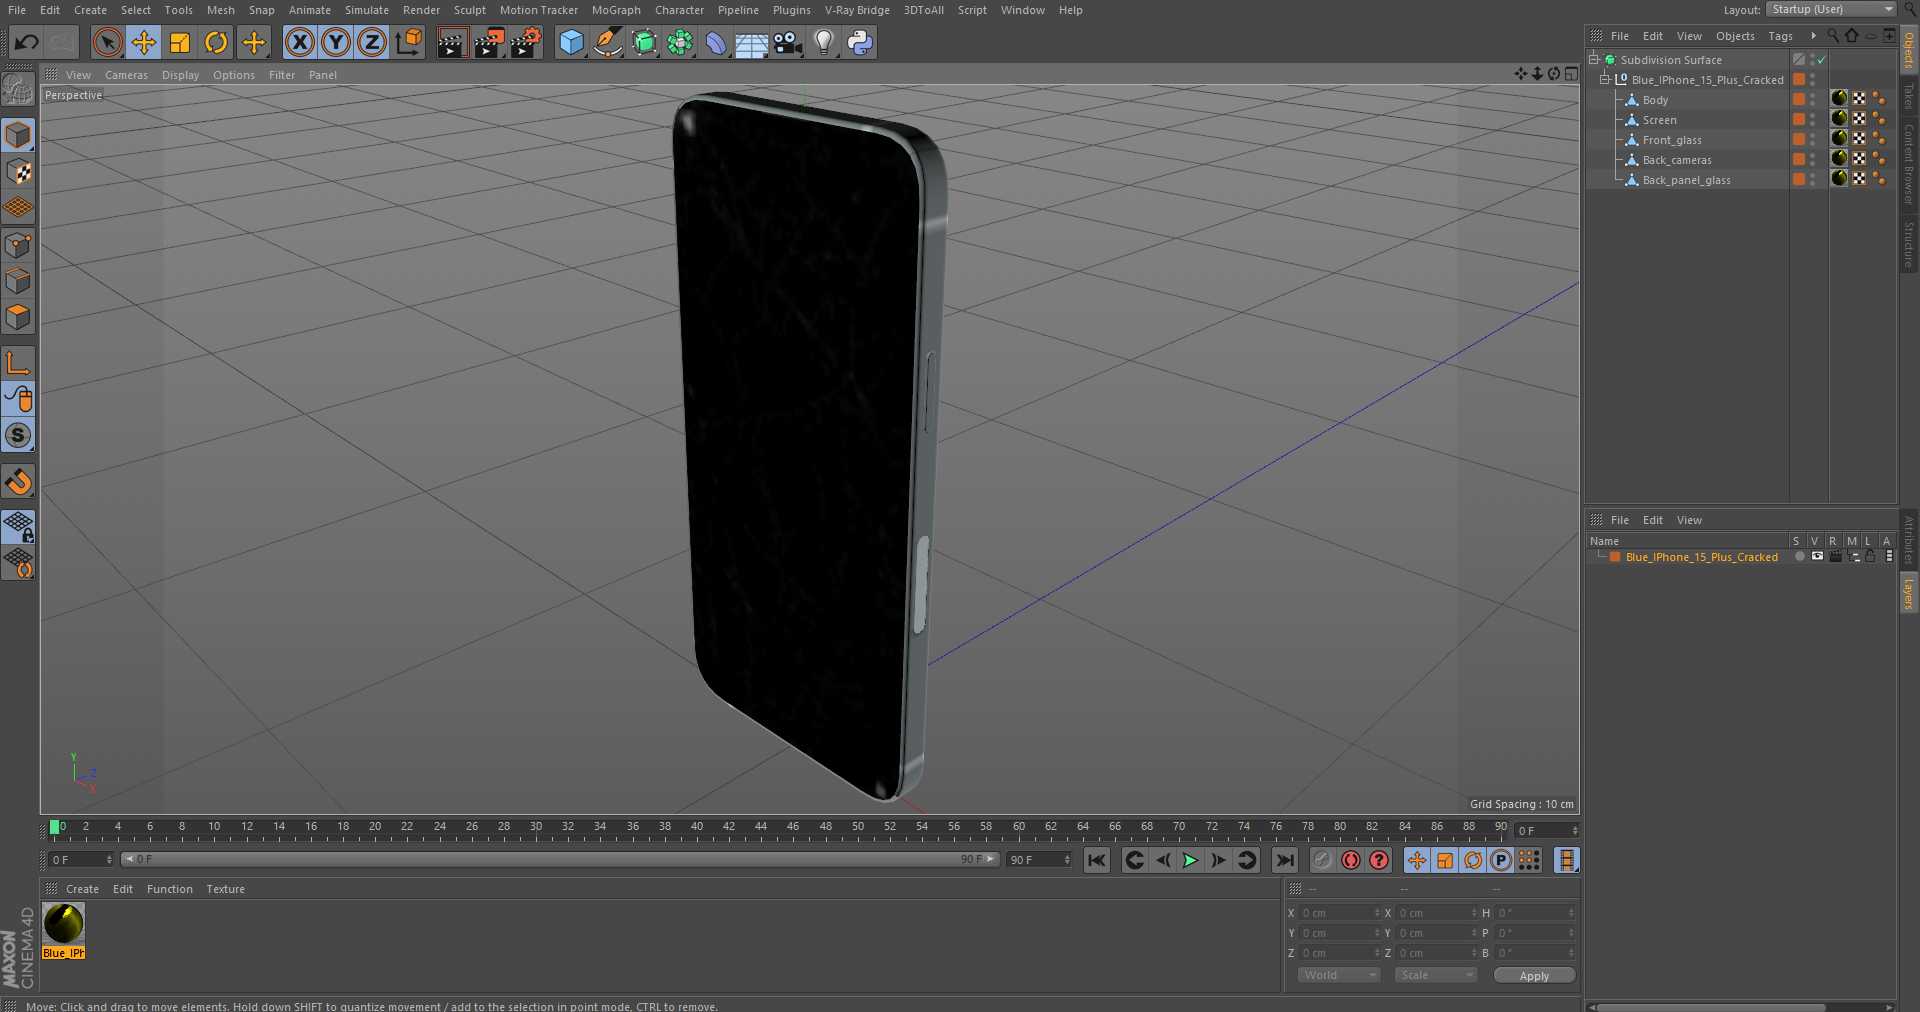Click the Apply button
Image resolution: width=1920 pixels, height=1012 pixels.
coord(1534,975)
